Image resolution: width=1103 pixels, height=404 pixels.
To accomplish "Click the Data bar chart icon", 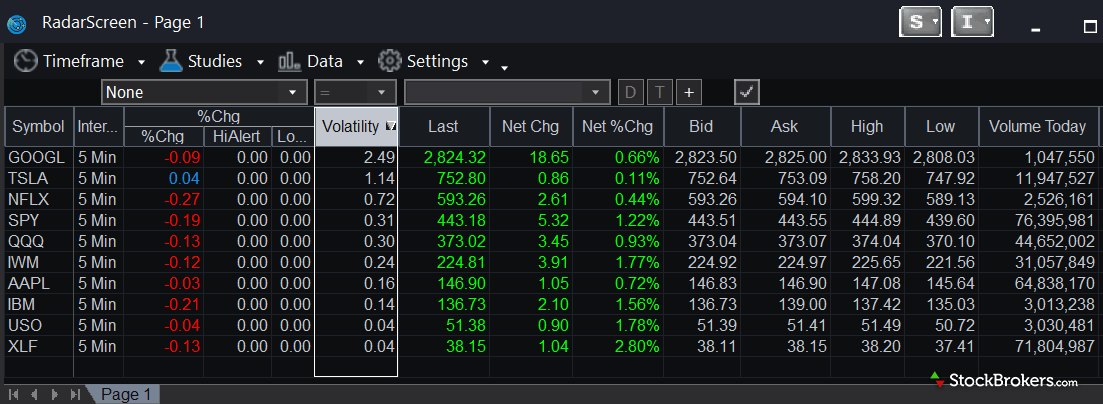I will 290,62.
